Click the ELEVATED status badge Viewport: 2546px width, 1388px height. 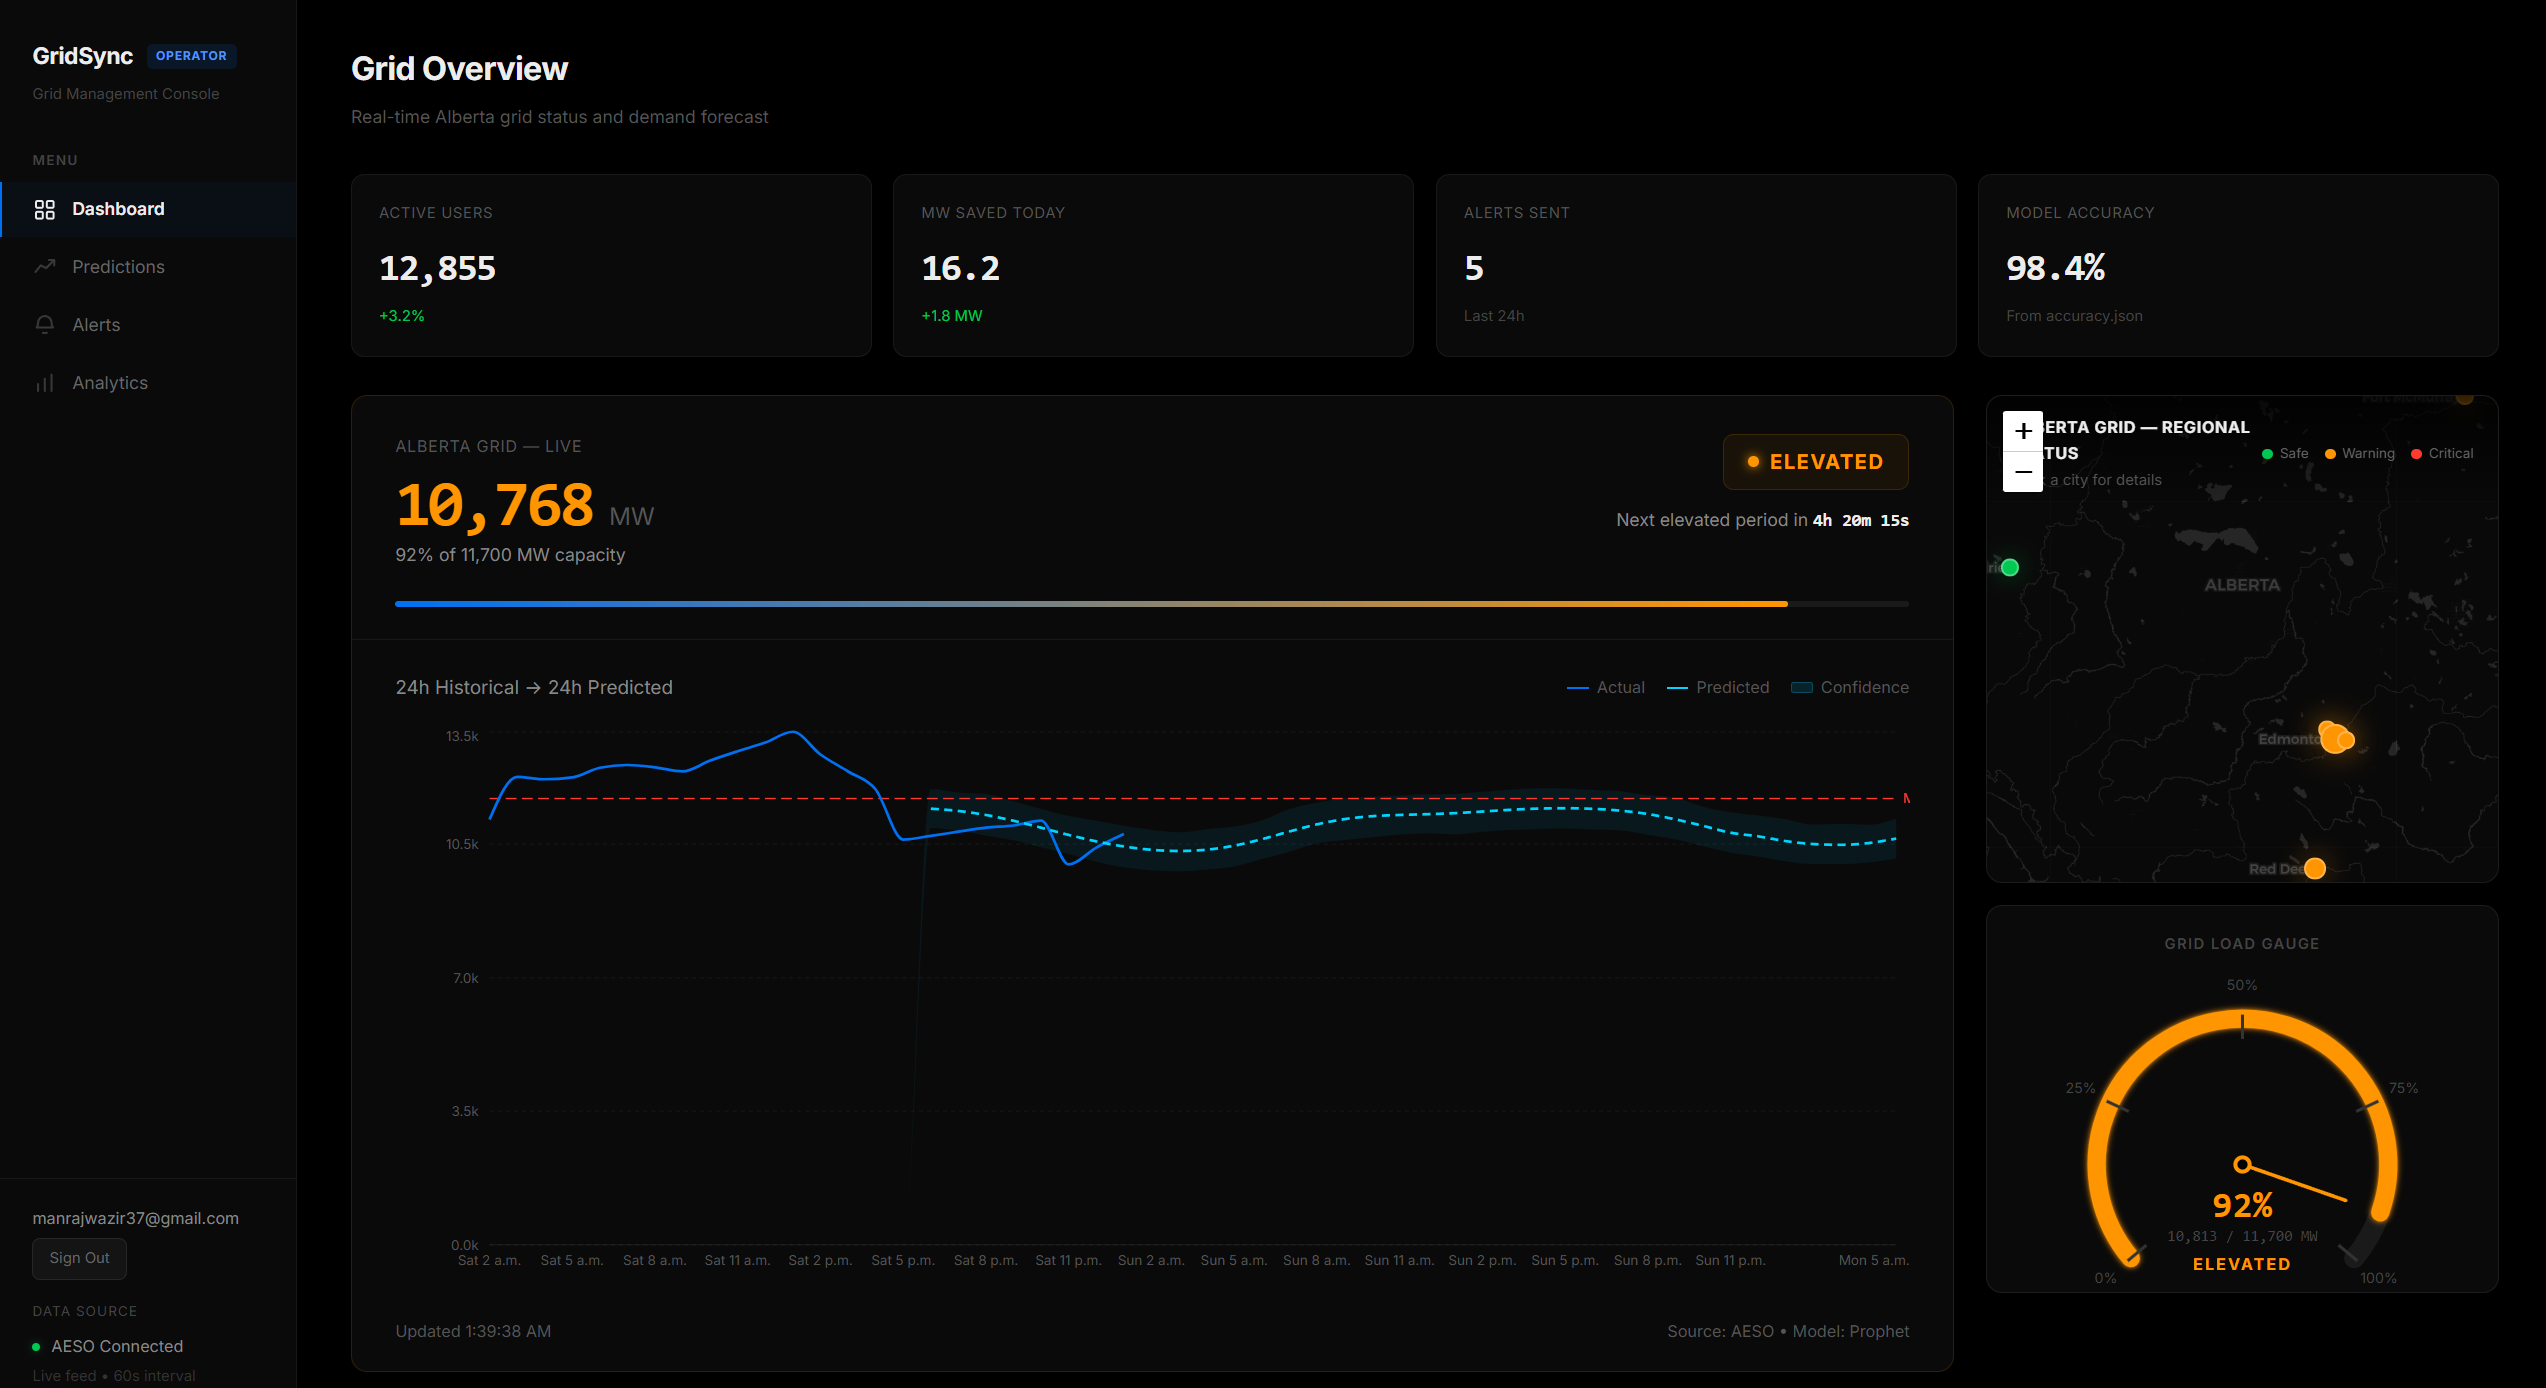(x=1815, y=462)
